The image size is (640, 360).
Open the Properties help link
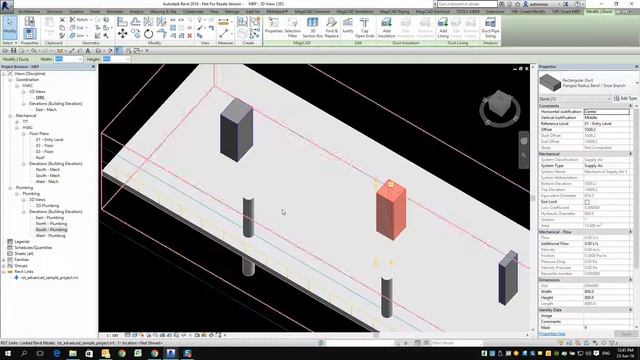click(x=552, y=334)
